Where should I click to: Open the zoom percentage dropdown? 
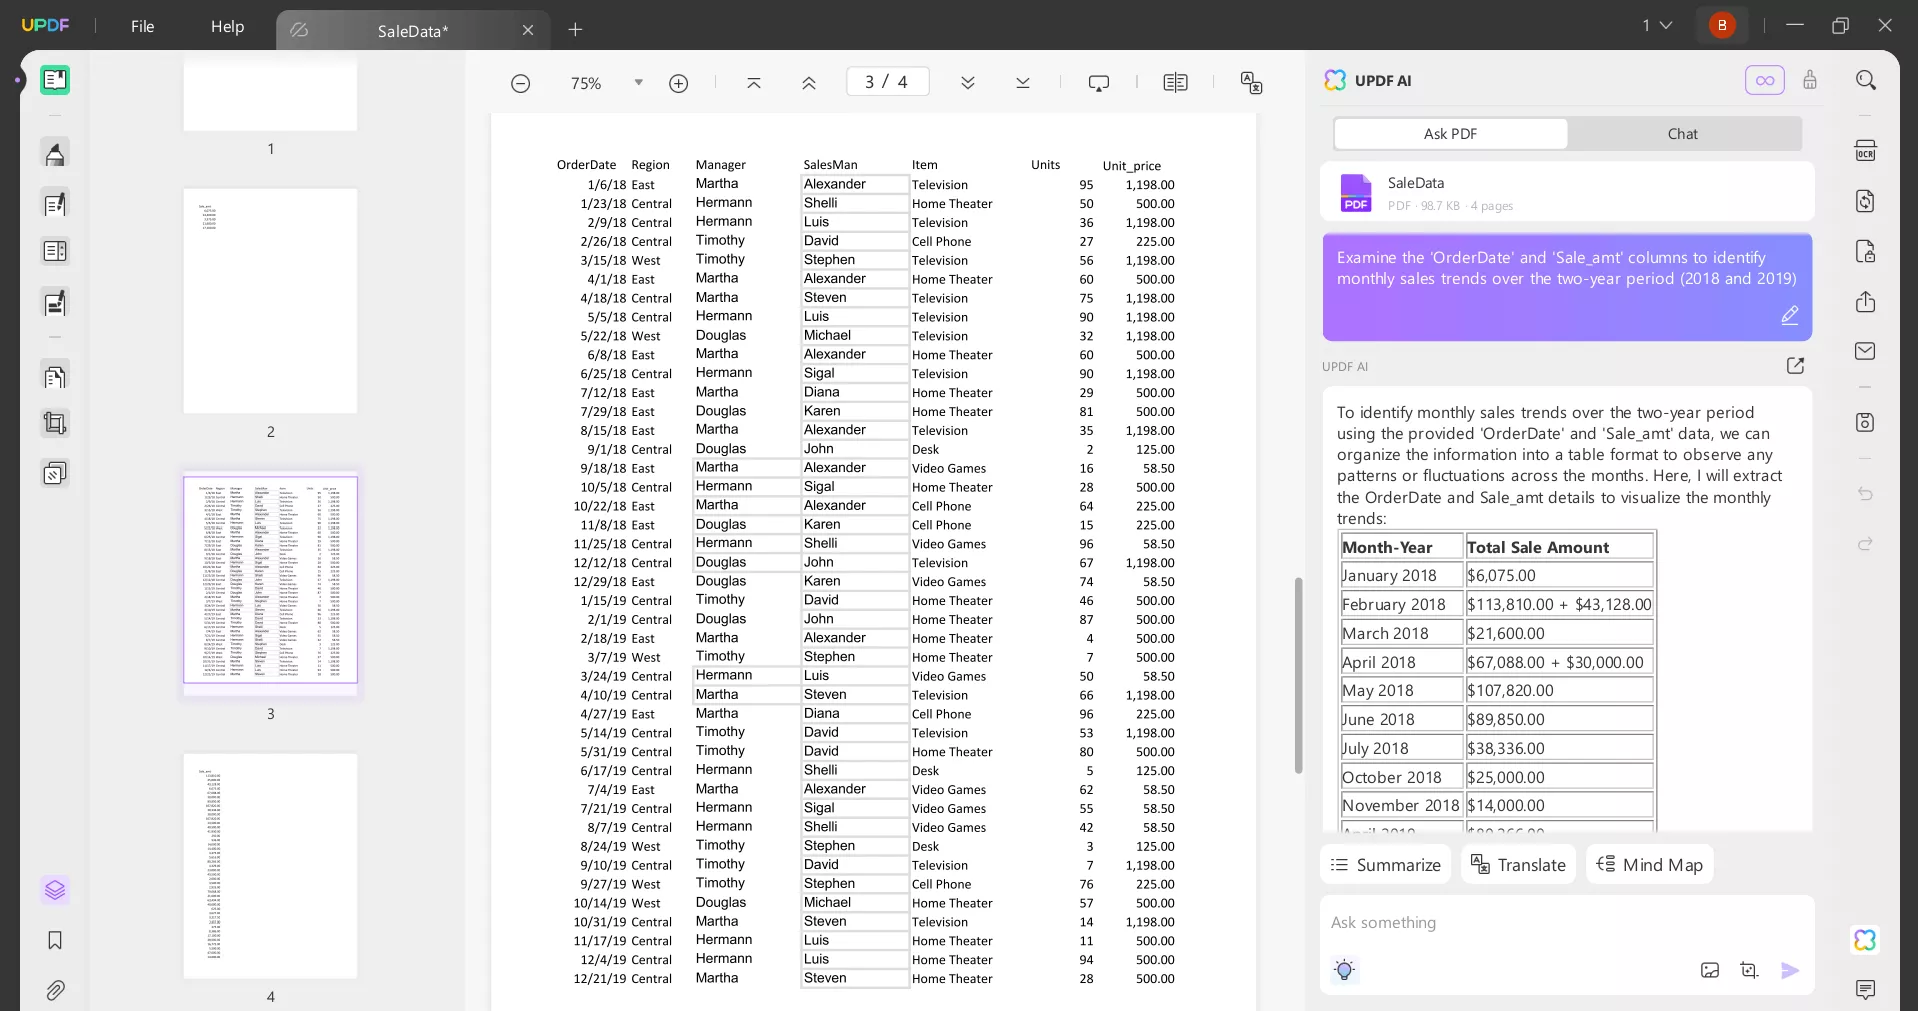638,82
